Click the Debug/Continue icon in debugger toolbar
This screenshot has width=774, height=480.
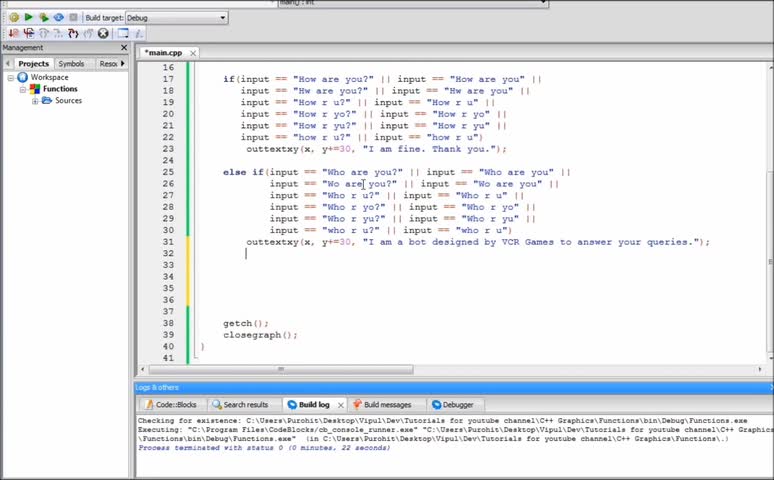click(14, 33)
